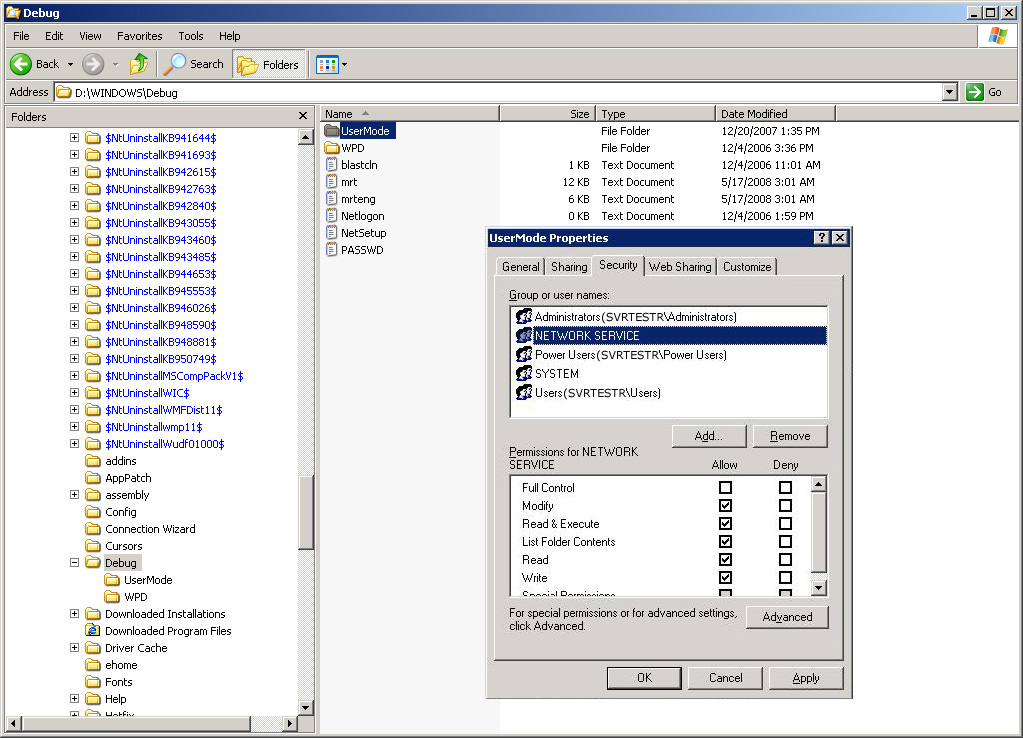Click the Apply button
The height and width of the screenshot is (738, 1023).
click(x=806, y=678)
